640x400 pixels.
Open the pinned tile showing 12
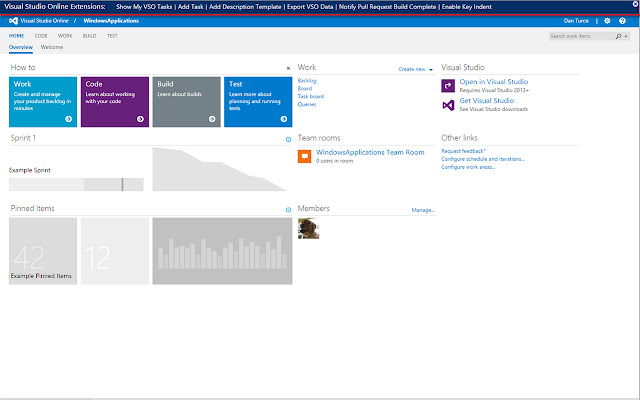click(x=115, y=251)
